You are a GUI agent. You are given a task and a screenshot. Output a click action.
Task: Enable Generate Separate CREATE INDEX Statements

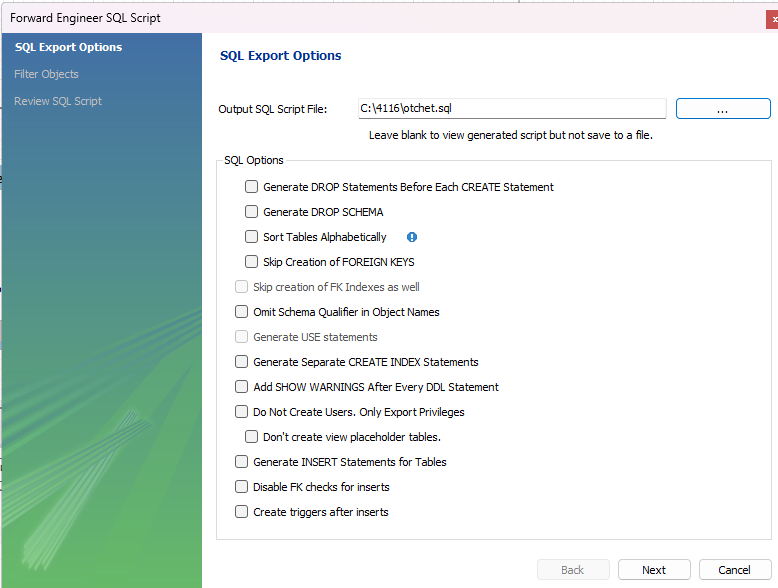point(242,362)
